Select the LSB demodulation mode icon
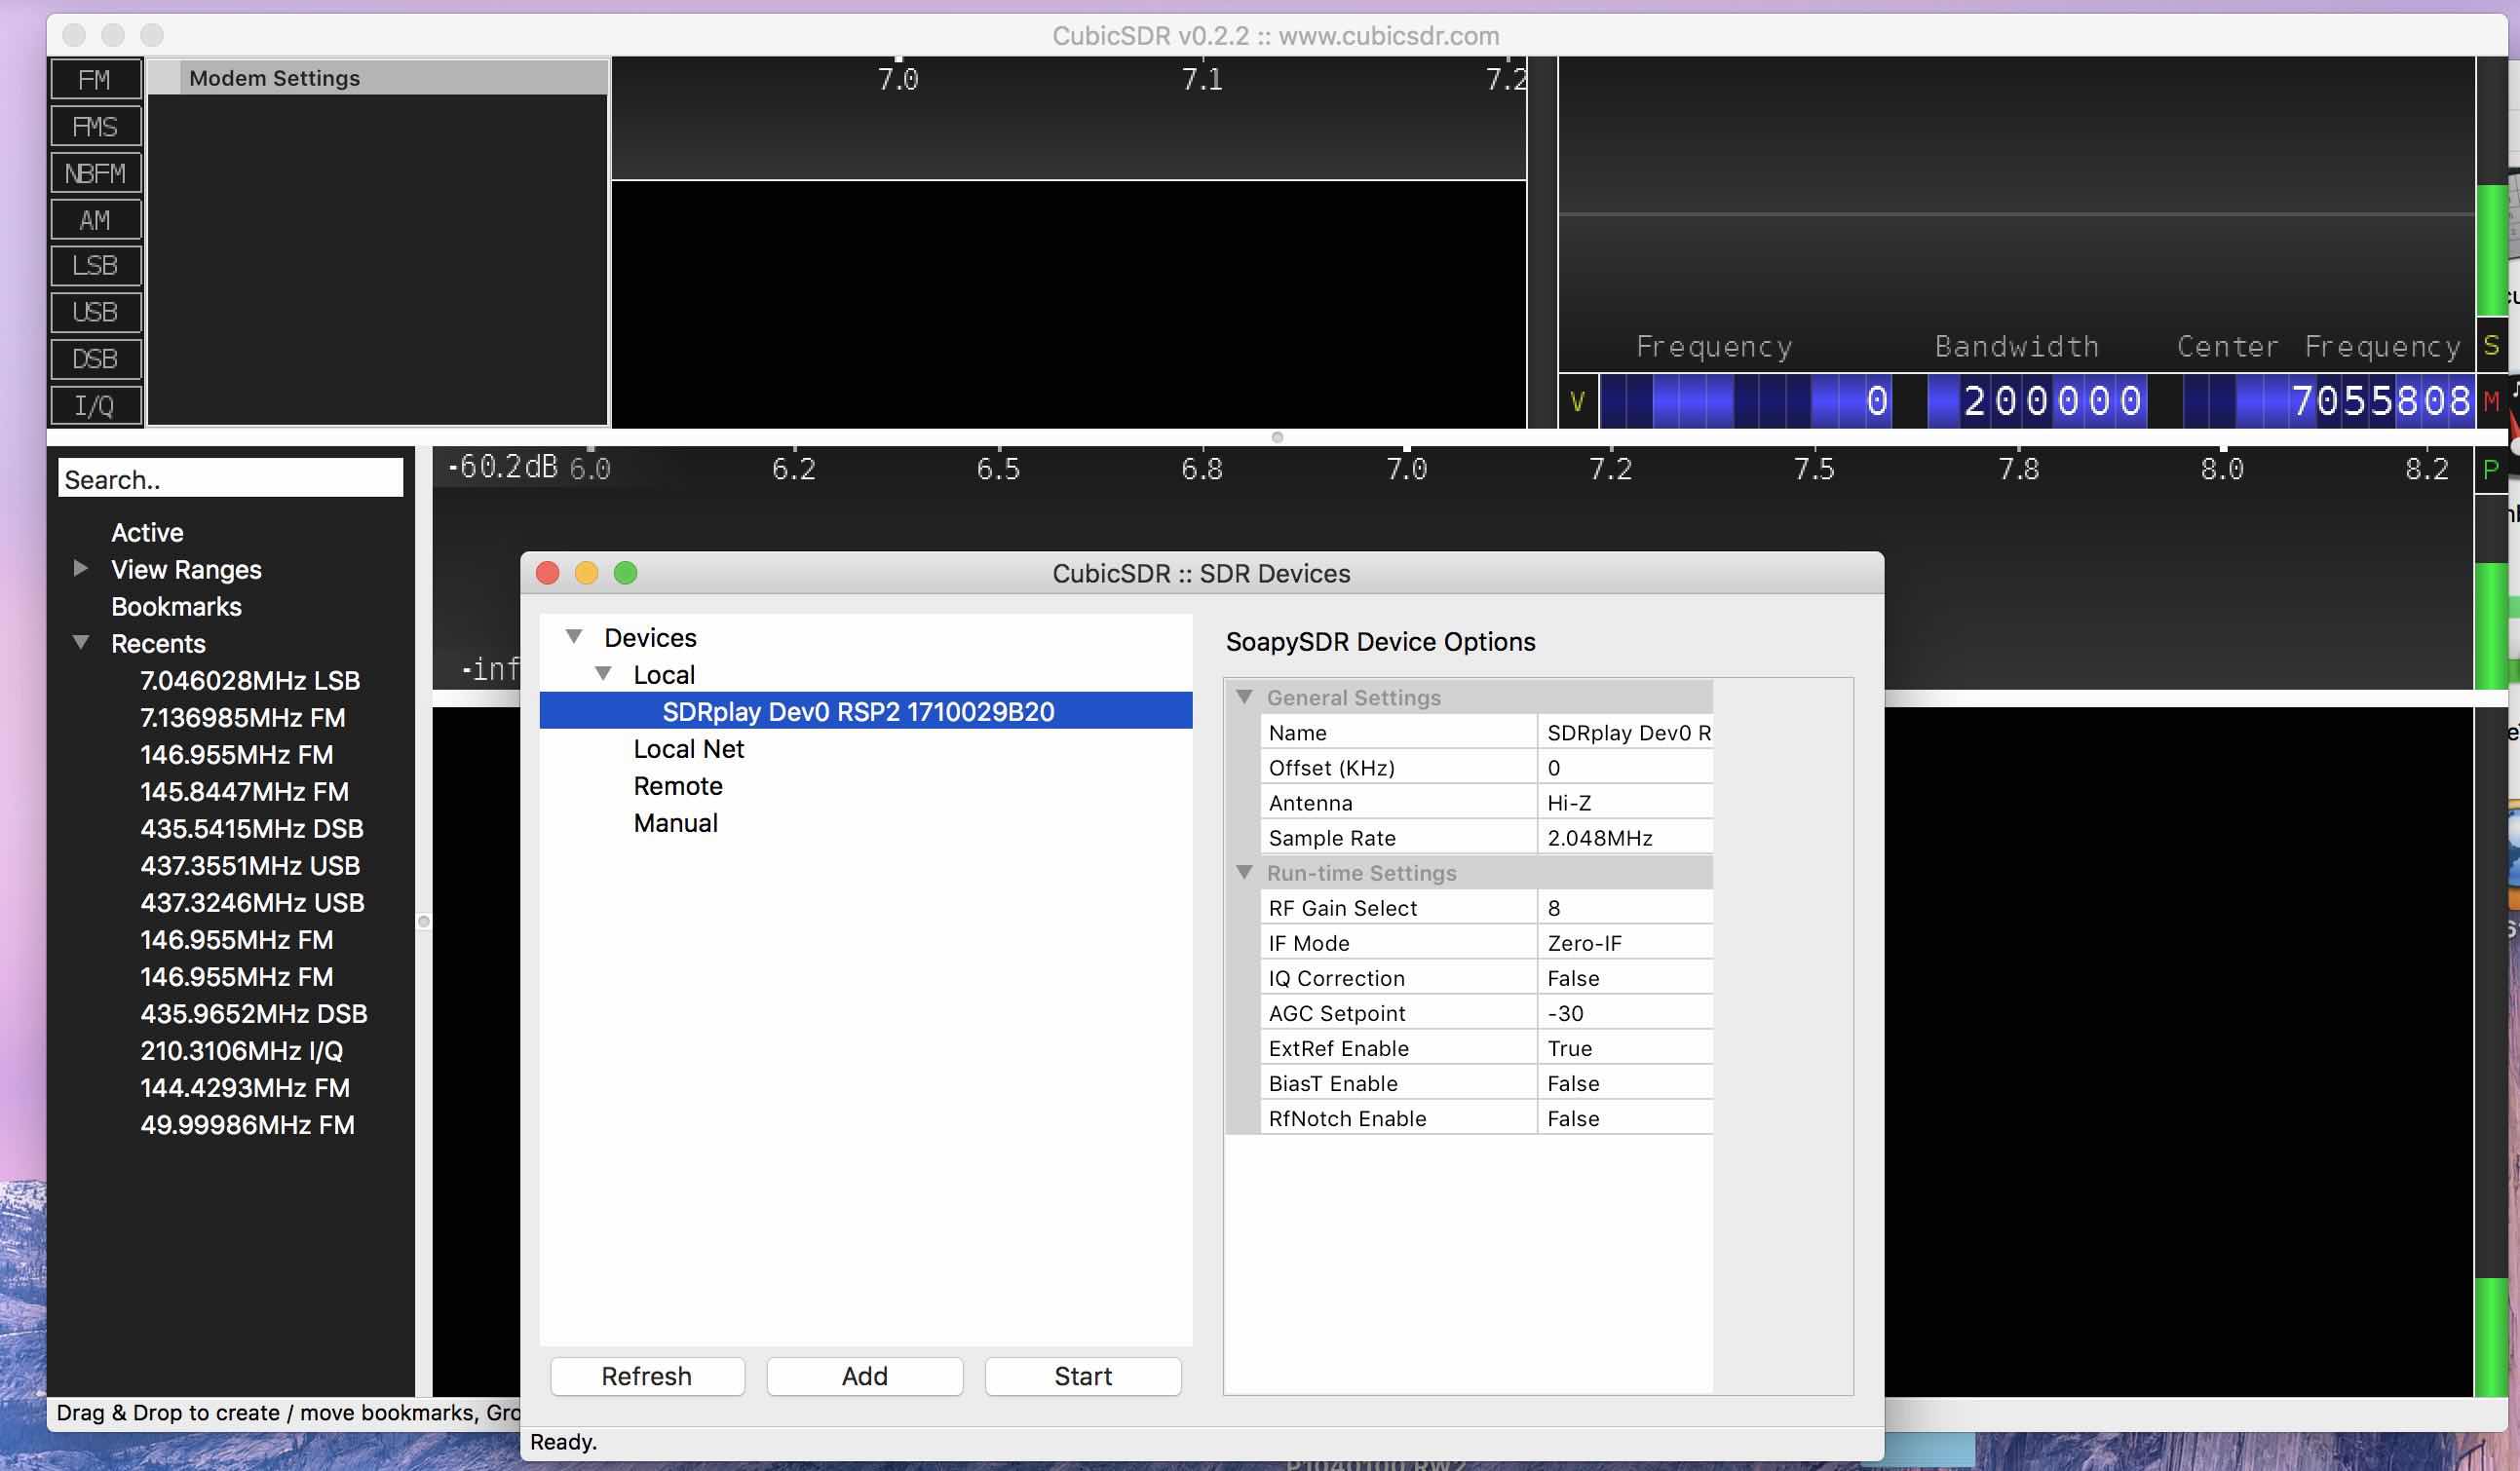Viewport: 2520px width, 1471px height. coord(95,264)
